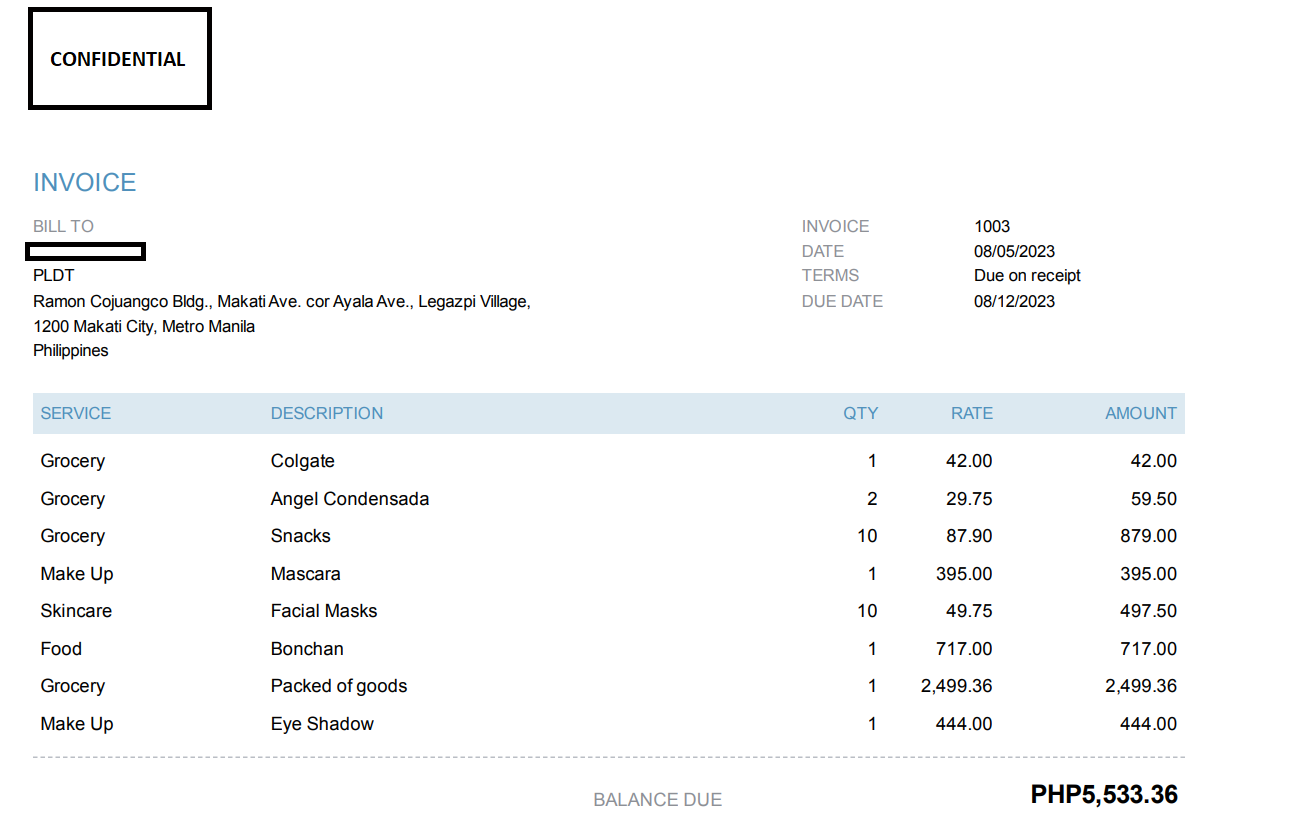Click the Packed of goods amount 2,499.36
The image size is (1298, 830).
[x=1141, y=686]
